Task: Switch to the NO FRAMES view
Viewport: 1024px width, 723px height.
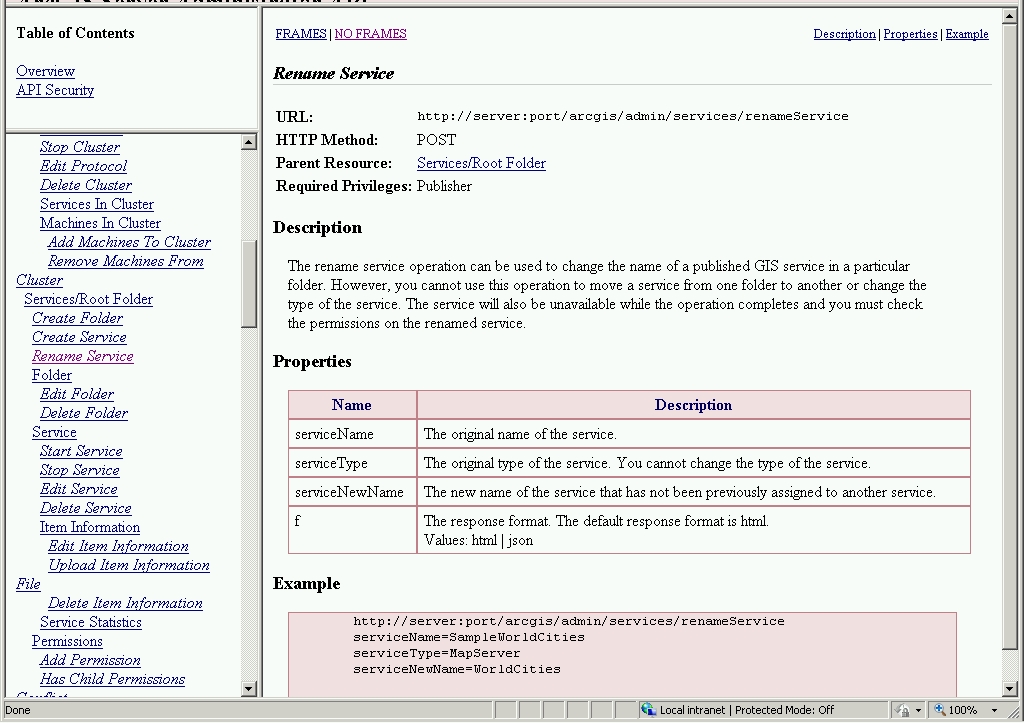Action: [370, 33]
